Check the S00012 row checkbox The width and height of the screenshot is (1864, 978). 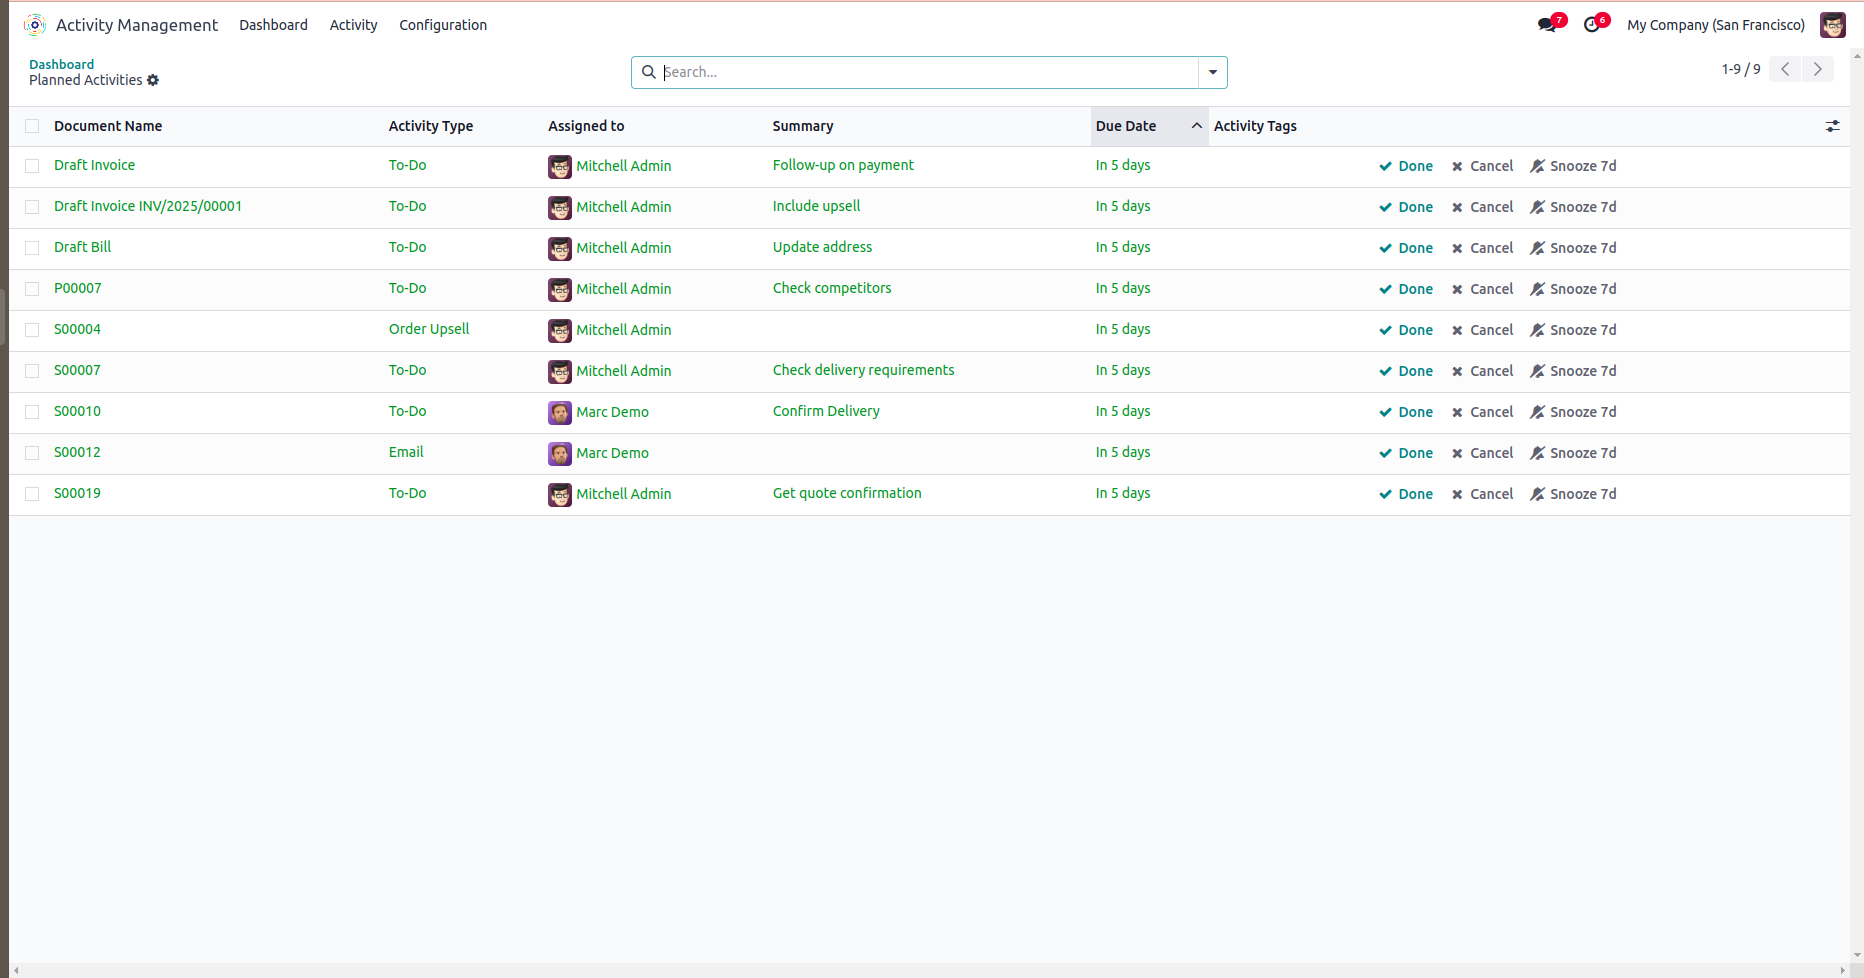pos(32,453)
